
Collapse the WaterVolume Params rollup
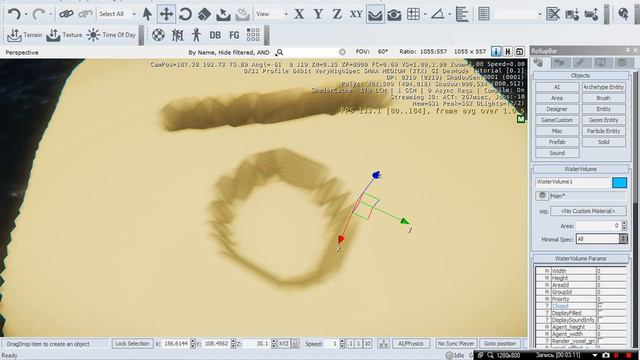pos(580,258)
